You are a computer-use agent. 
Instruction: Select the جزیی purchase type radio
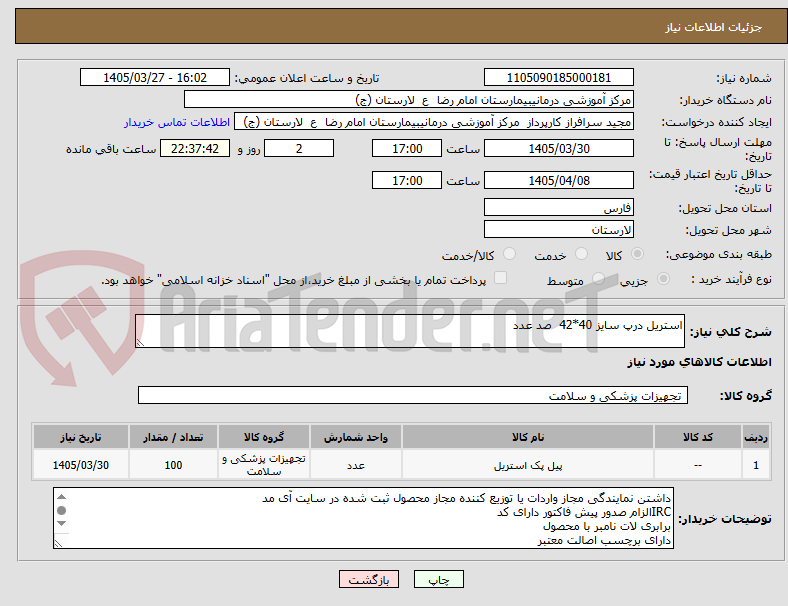pos(663,279)
